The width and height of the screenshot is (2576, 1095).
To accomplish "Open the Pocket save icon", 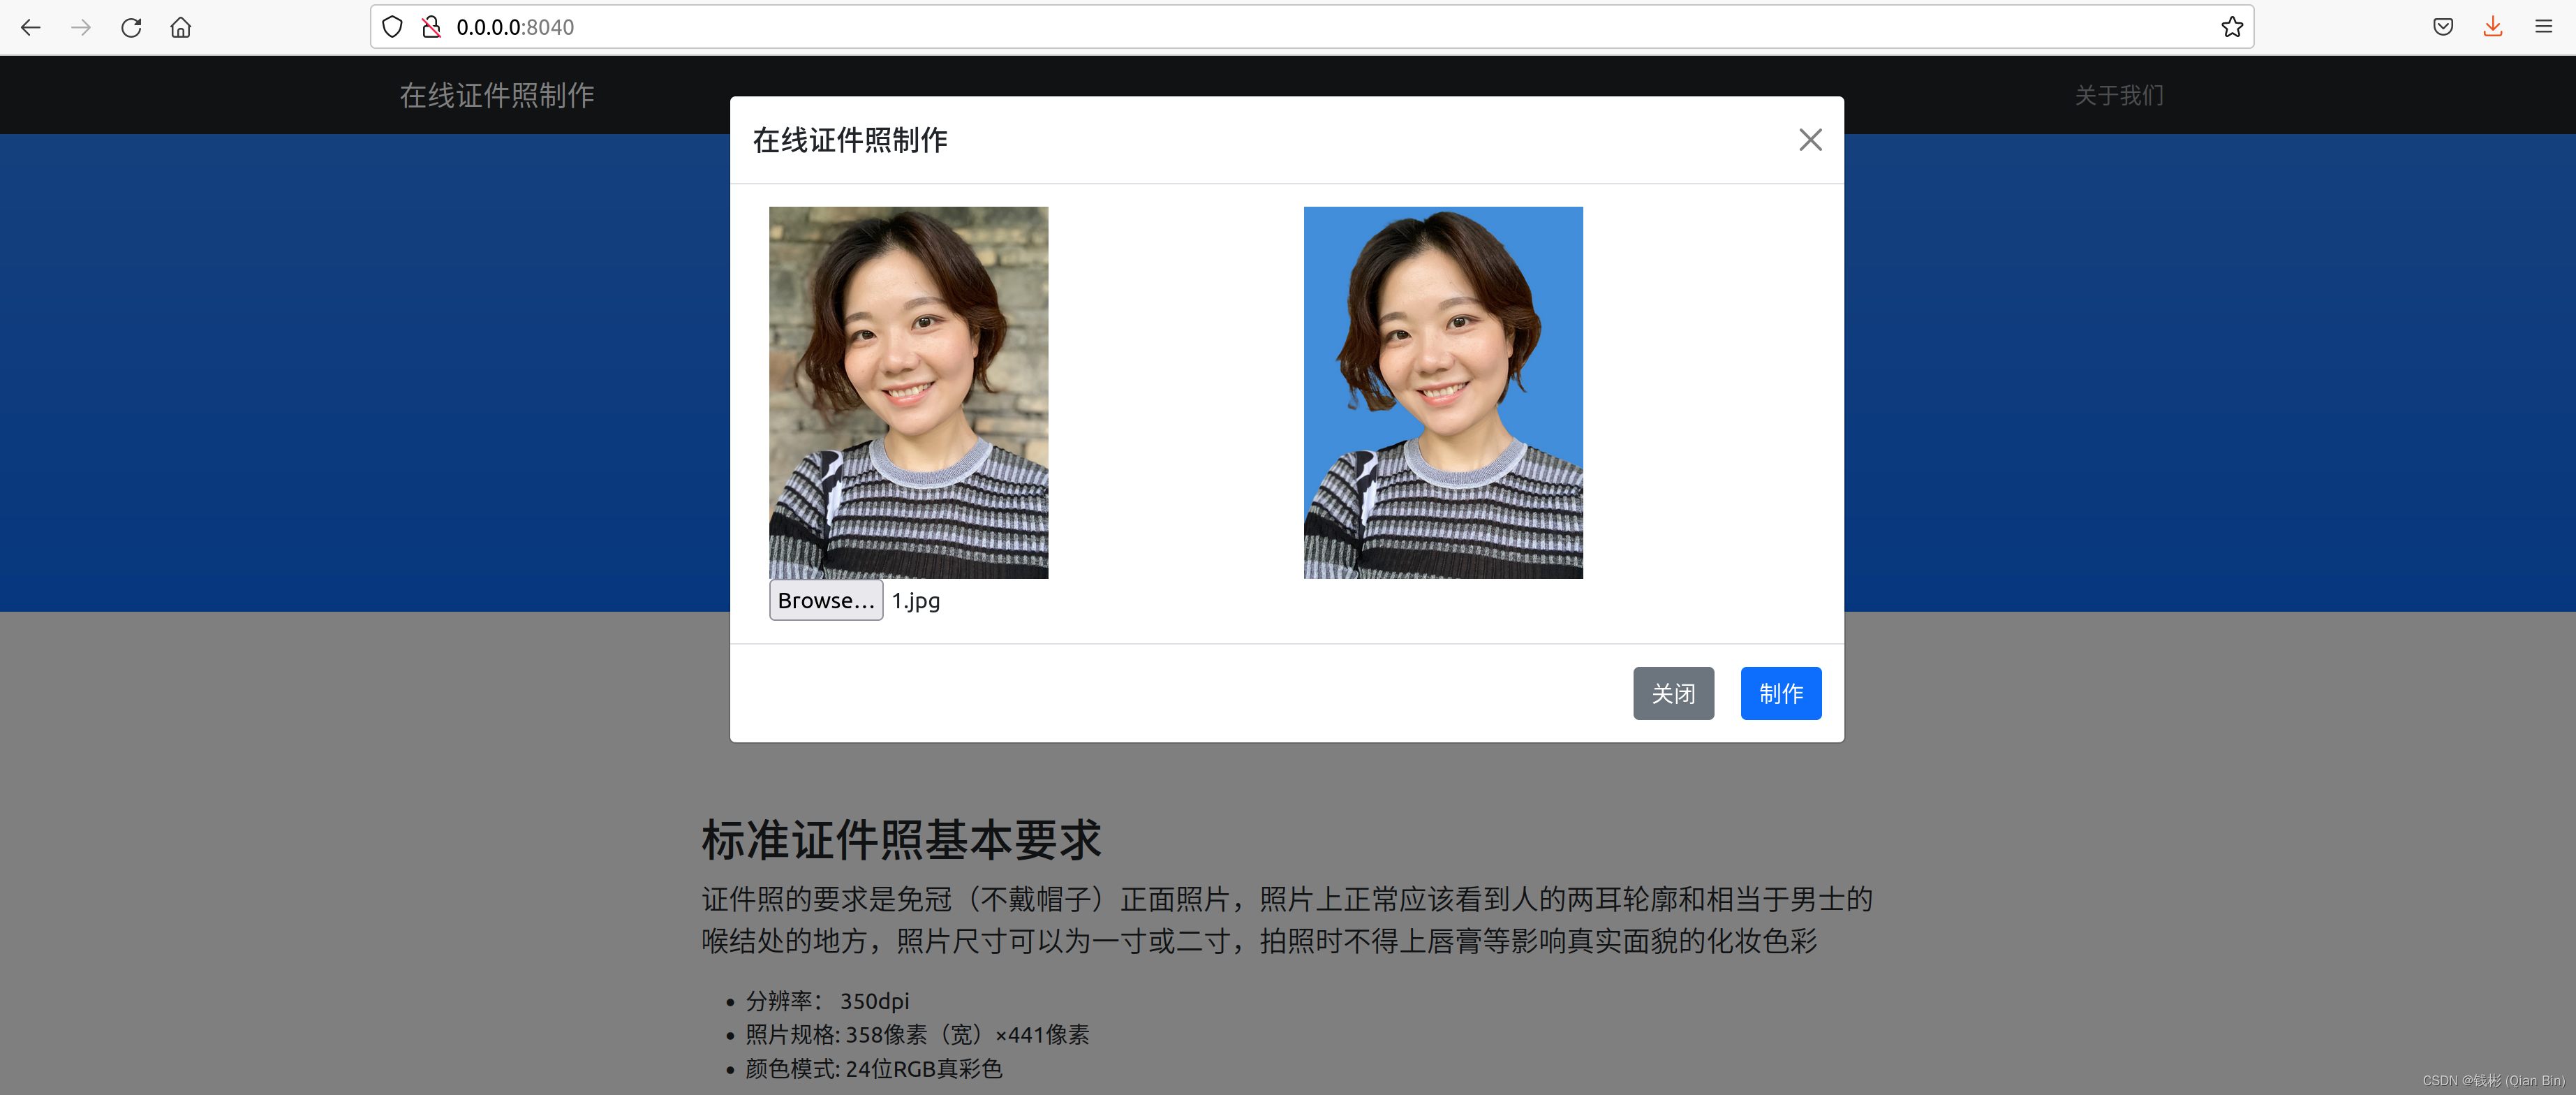I will (x=2443, y=27).
